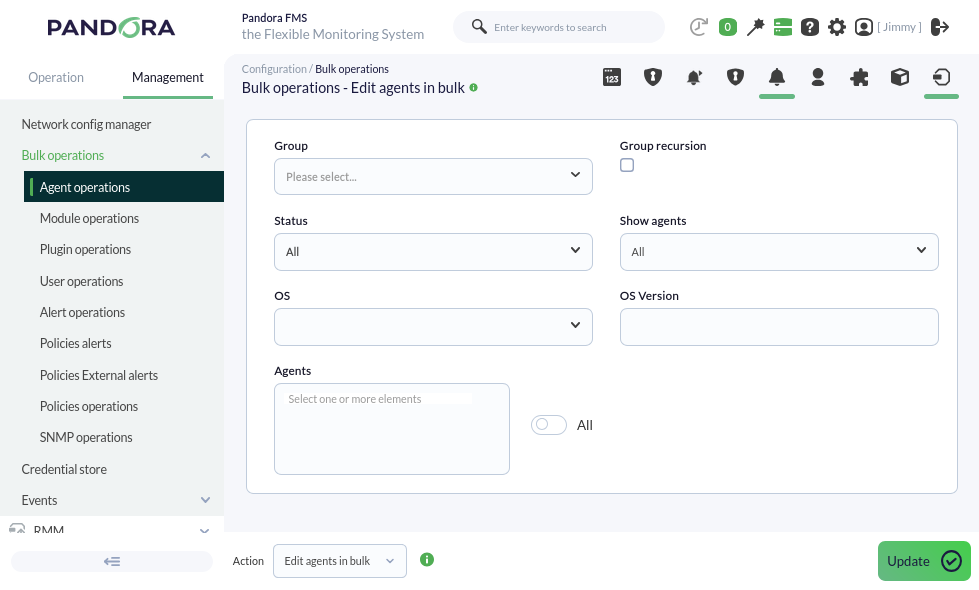Open agent operations arrow-box icon
Screen dimensions: 979x590
tap(941, 77)
